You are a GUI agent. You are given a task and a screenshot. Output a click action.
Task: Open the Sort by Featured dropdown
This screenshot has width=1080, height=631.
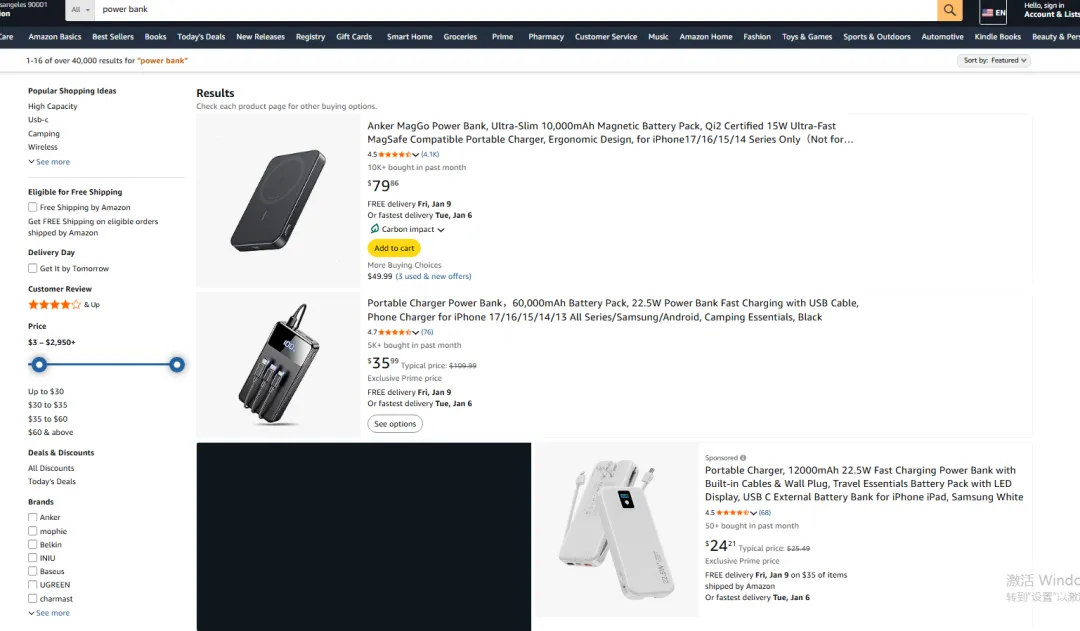pyautogui.click(x=993, y=60)
